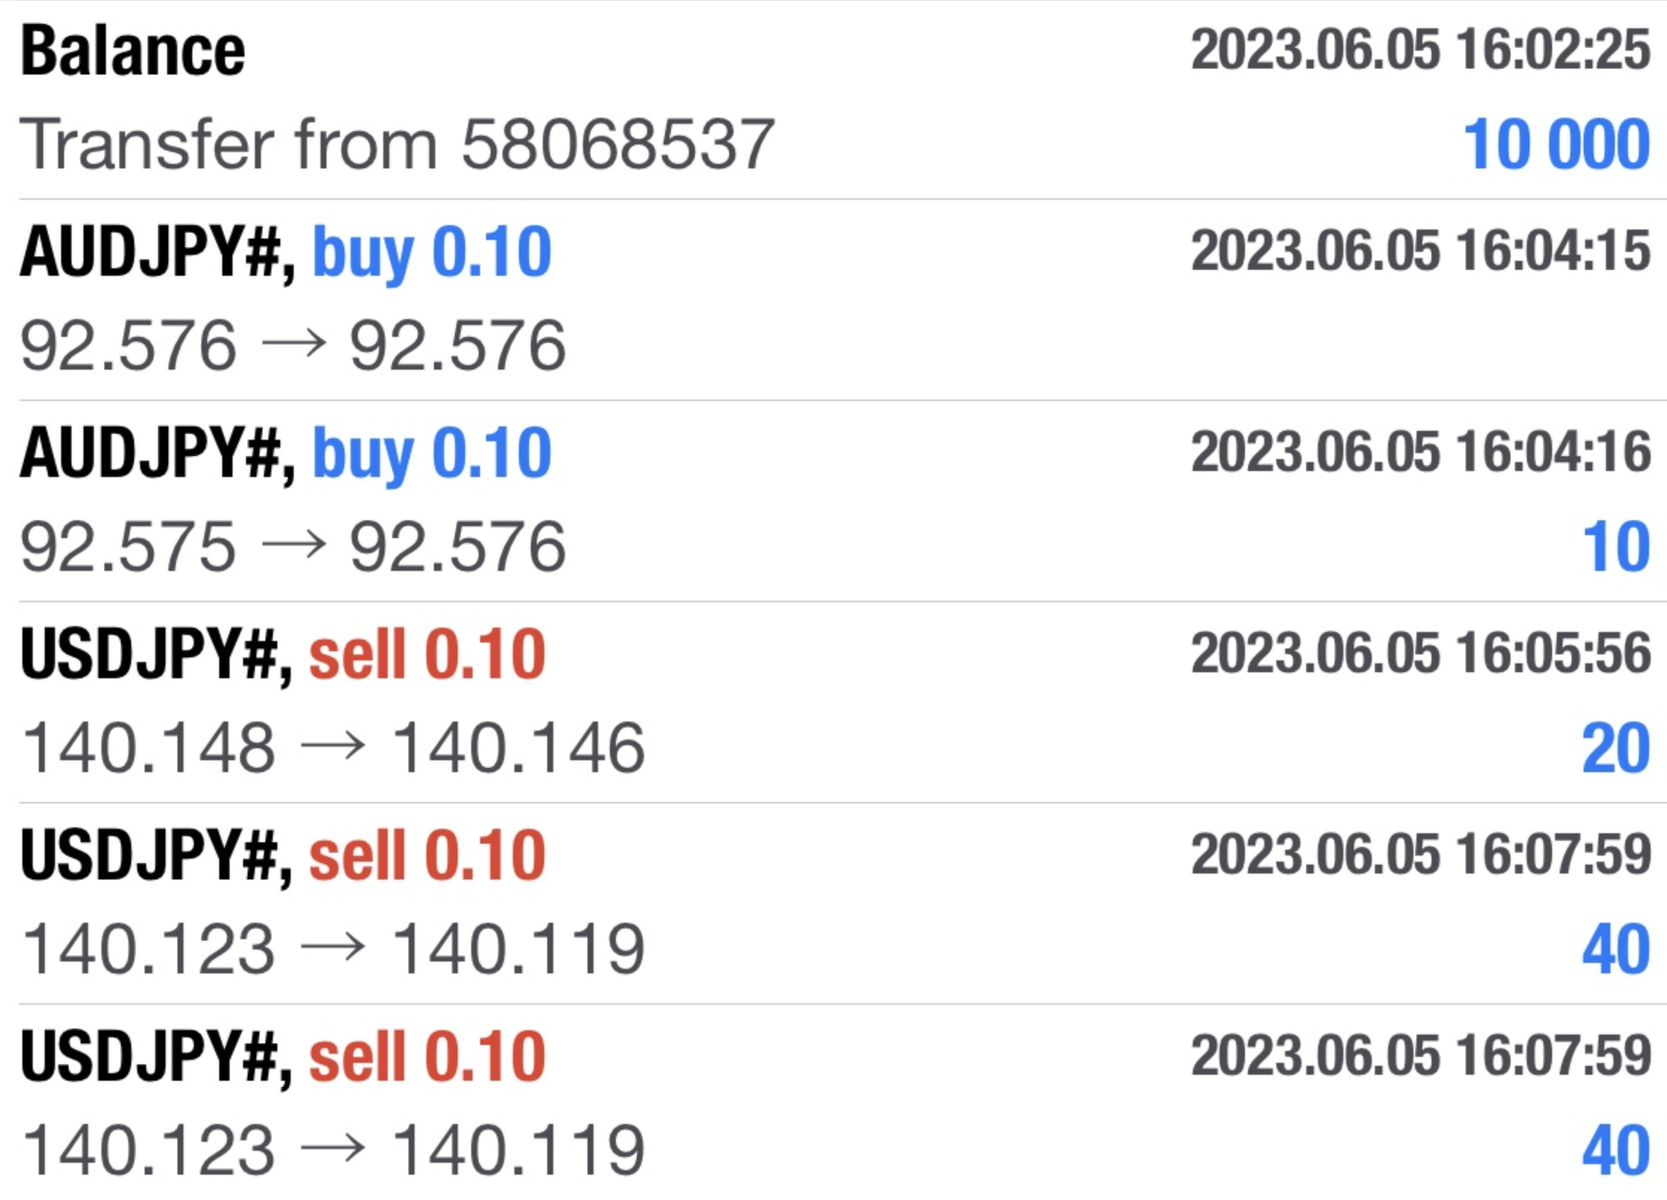The image size is (1667, 1200).
Task: Select the profit value 10
Action: (1616, 548)
